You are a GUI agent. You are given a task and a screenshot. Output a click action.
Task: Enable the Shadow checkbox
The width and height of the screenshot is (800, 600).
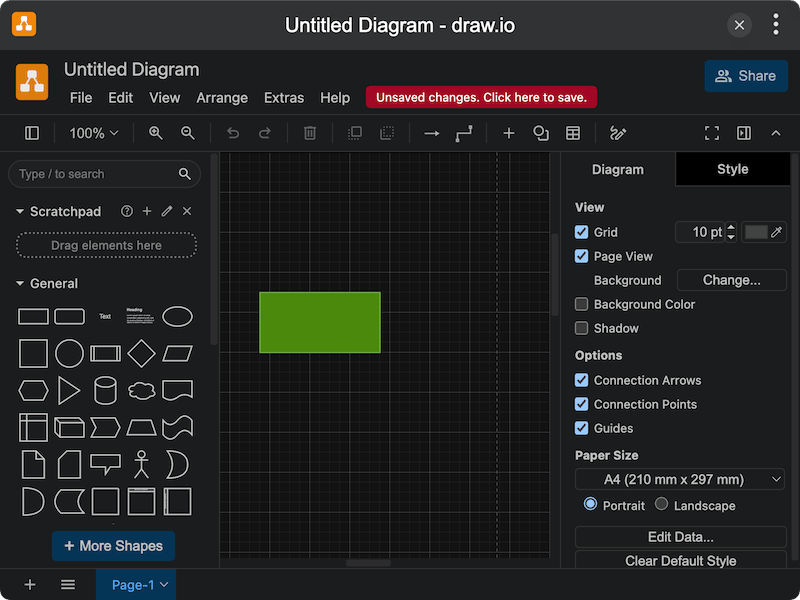point(581,328)
